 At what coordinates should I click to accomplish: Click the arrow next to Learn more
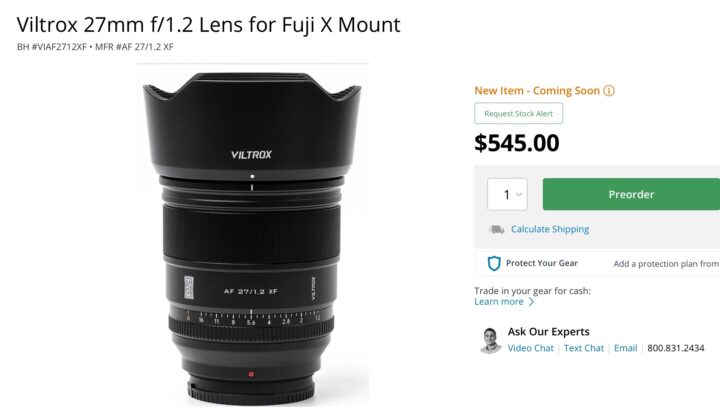tap(531, 302)
